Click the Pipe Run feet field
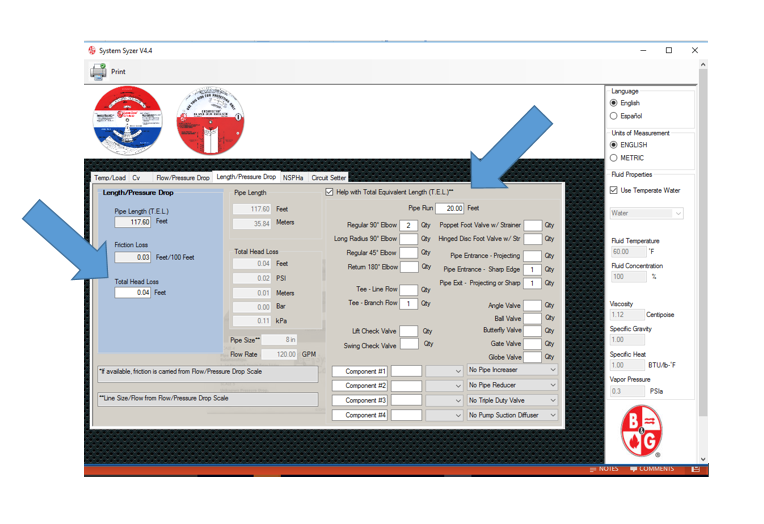Screen dimensions: 764x524 (449, 208)
